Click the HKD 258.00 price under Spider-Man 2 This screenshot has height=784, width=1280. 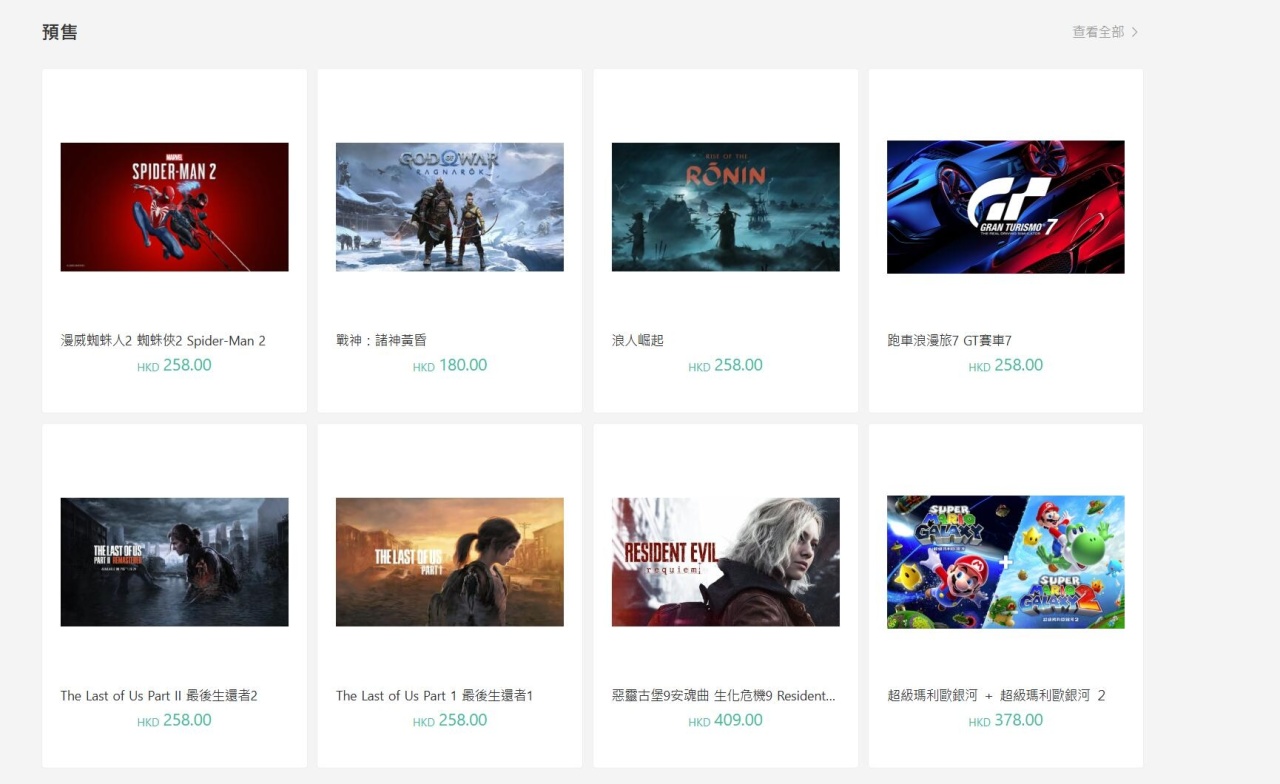(174, 366)
